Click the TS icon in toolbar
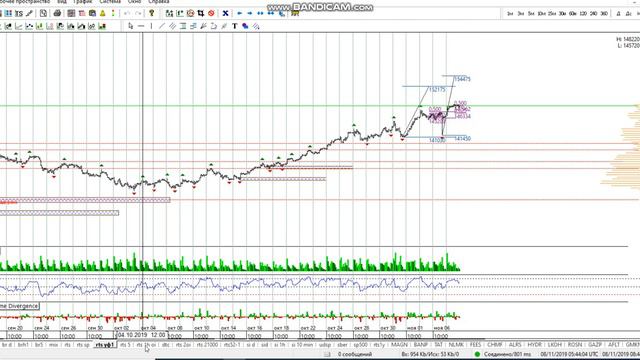640x360 pixels. click(19, 13)
